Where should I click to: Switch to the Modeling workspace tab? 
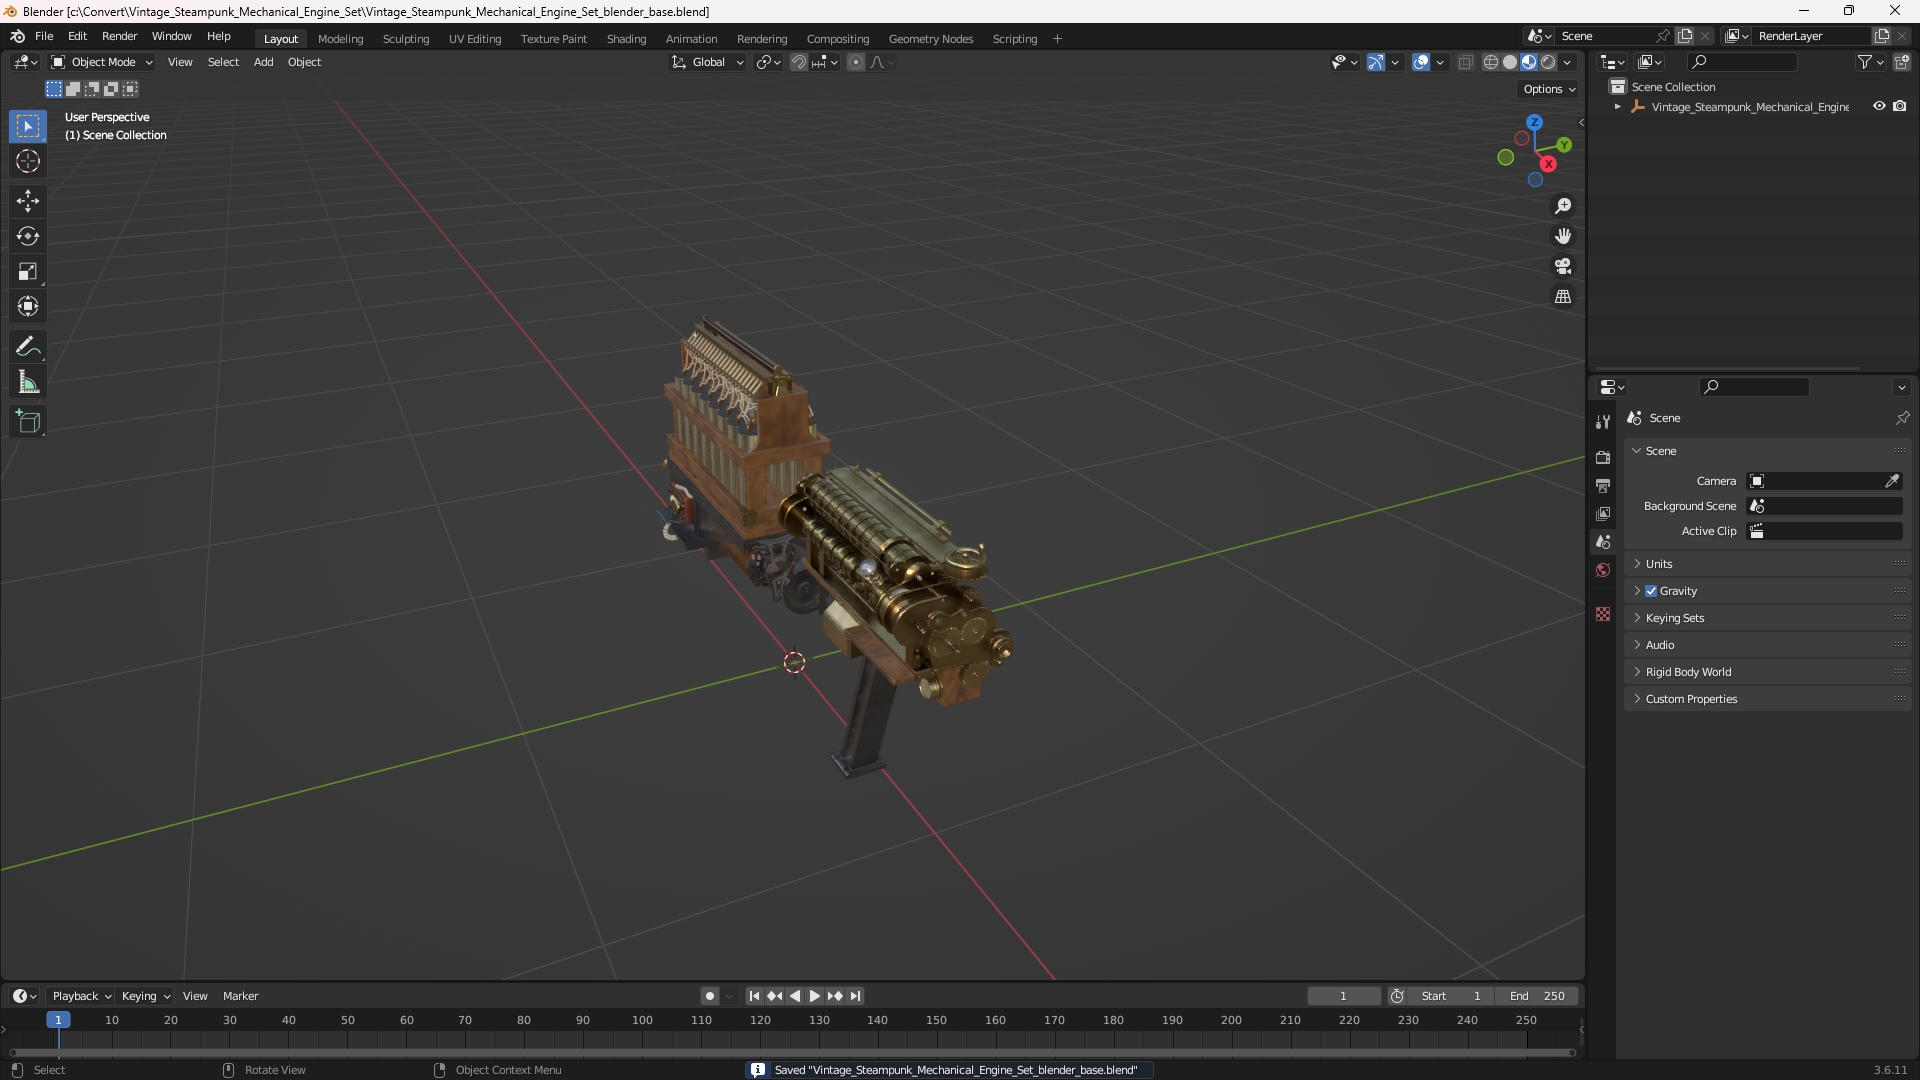pos(340,39)
